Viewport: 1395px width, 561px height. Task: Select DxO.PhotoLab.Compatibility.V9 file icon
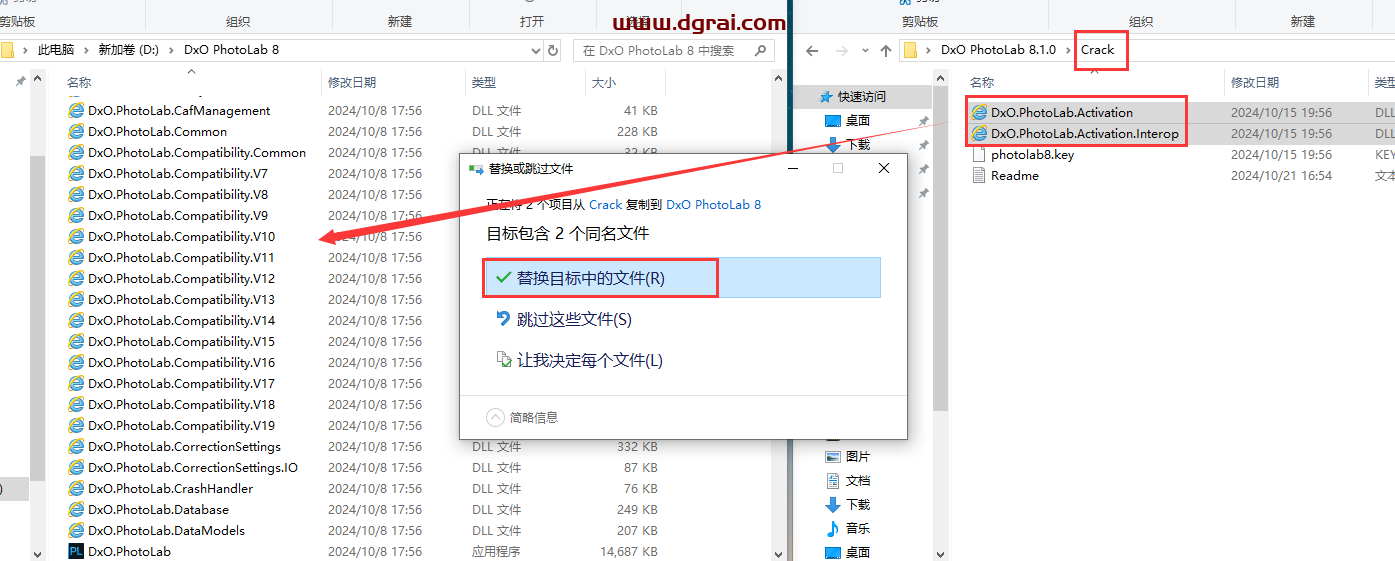point(75,215)
